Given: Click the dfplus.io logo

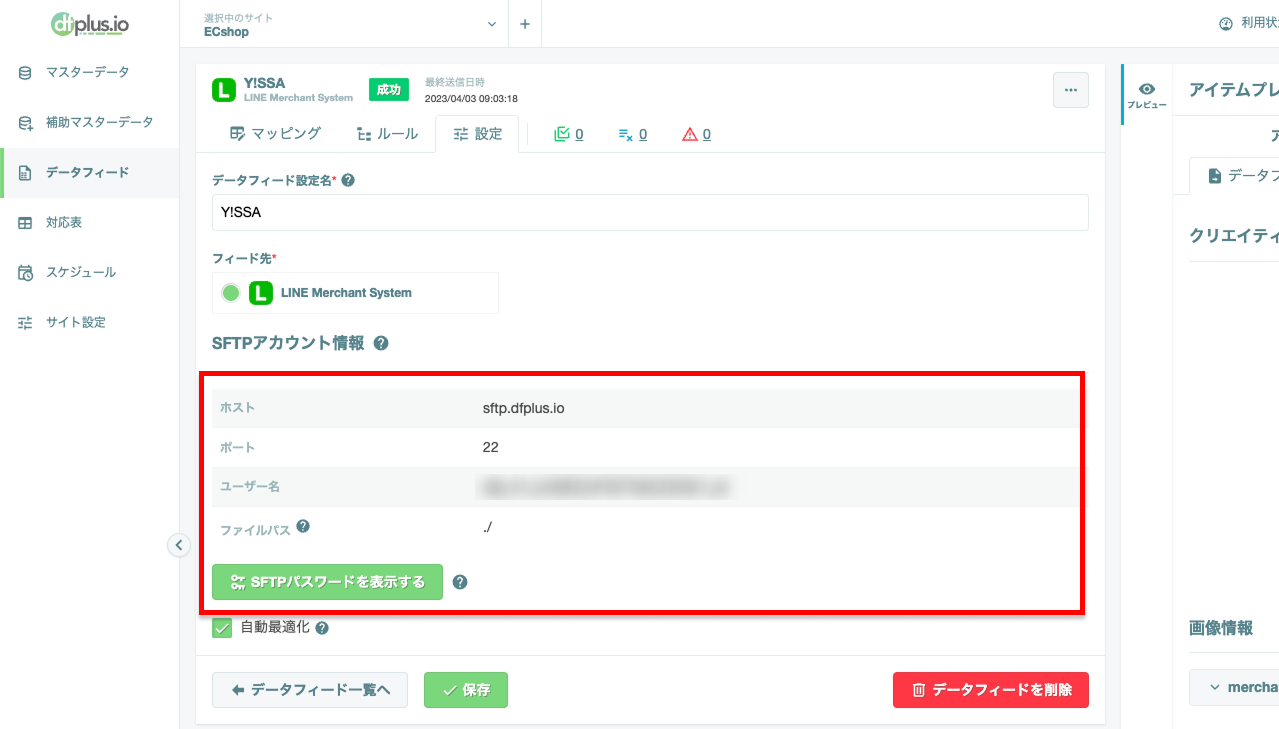Looking at the screenshot, I should click(89, 23).
